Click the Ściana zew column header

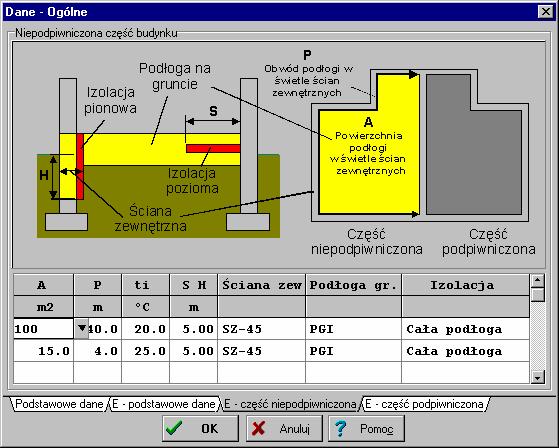pos(261,284)
